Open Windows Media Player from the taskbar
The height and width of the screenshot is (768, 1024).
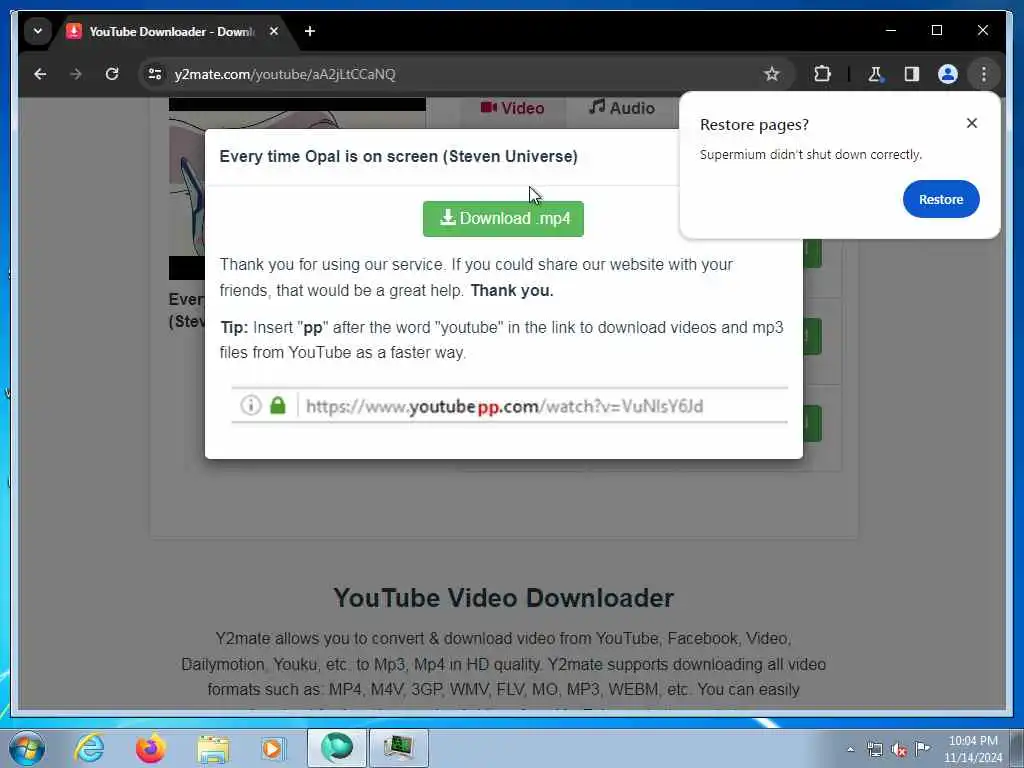click(274, 748)
